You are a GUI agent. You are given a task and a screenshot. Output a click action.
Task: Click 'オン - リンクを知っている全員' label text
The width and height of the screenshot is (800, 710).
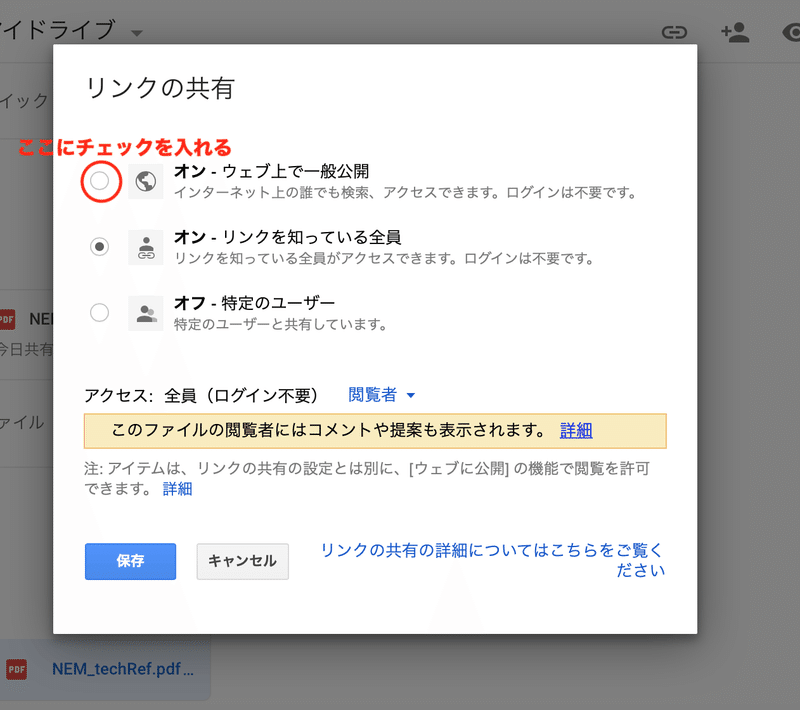(x=287, y=237)
